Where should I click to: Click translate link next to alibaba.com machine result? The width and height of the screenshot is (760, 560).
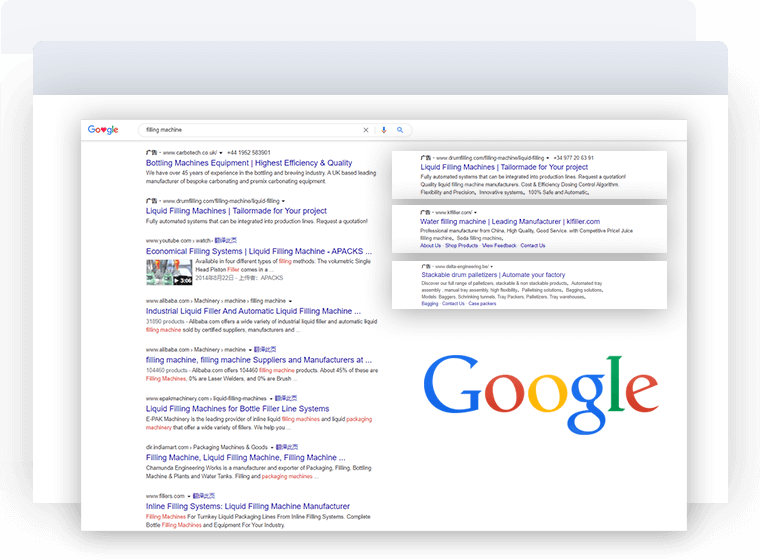point(265,350)
